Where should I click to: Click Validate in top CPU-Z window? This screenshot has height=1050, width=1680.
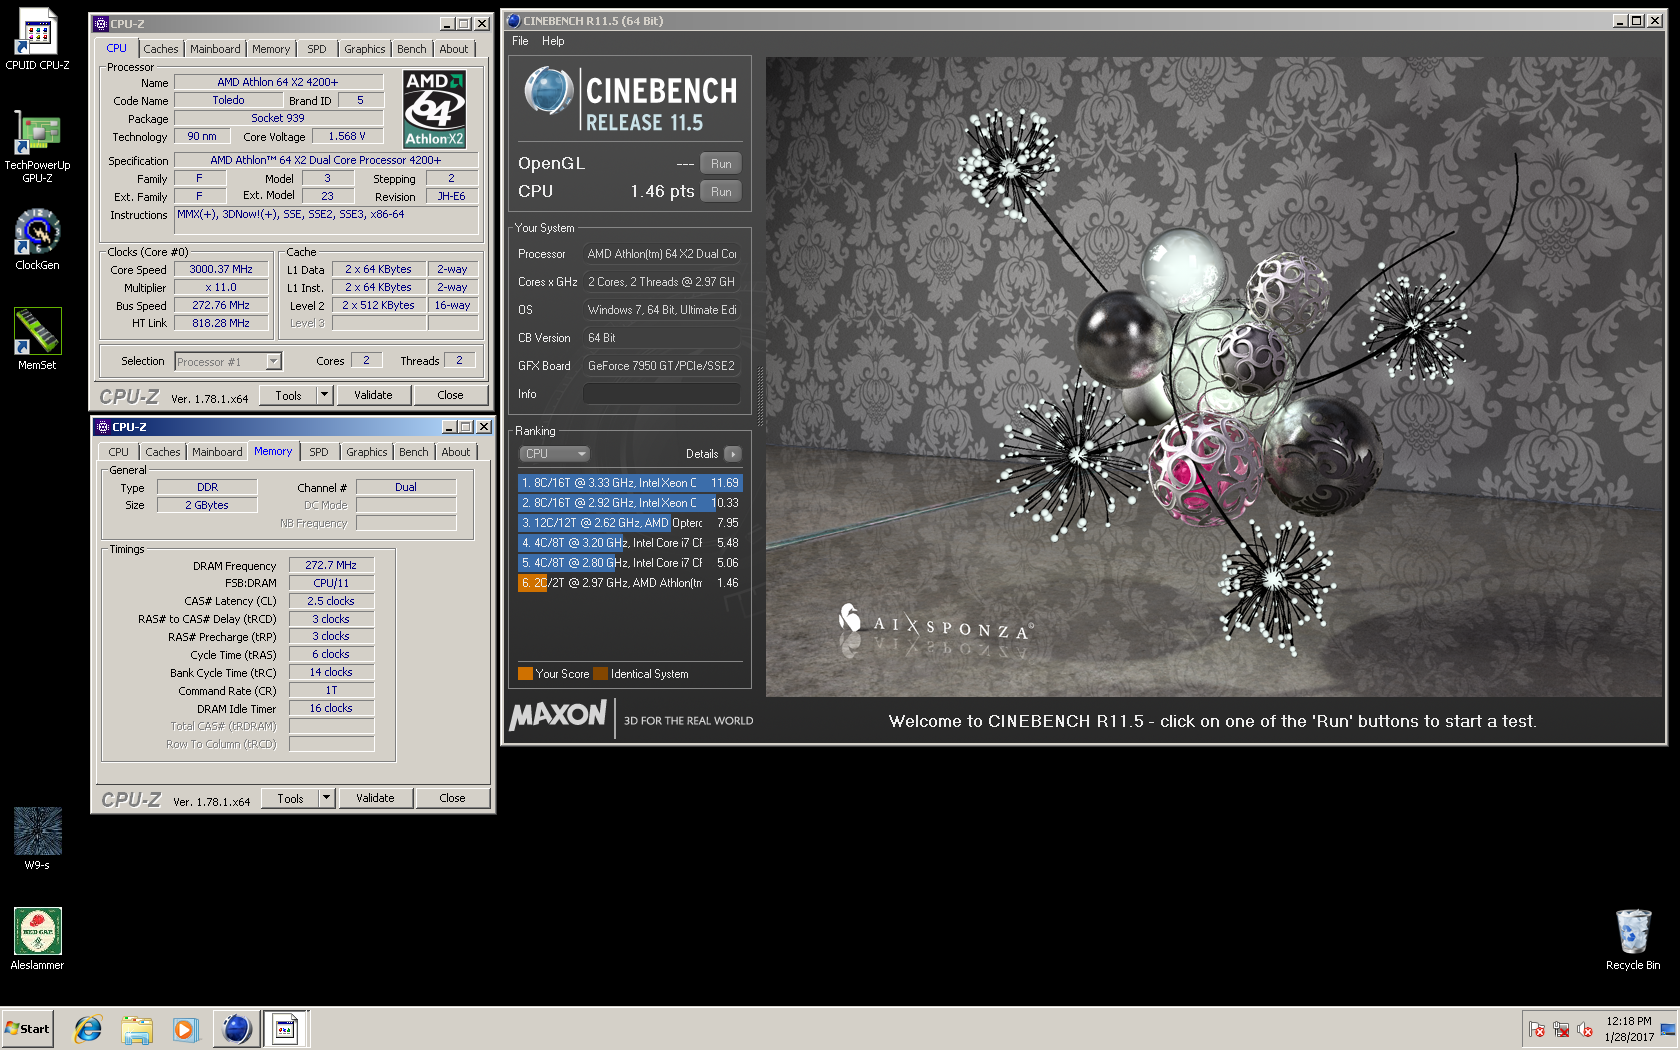[373, 395]
